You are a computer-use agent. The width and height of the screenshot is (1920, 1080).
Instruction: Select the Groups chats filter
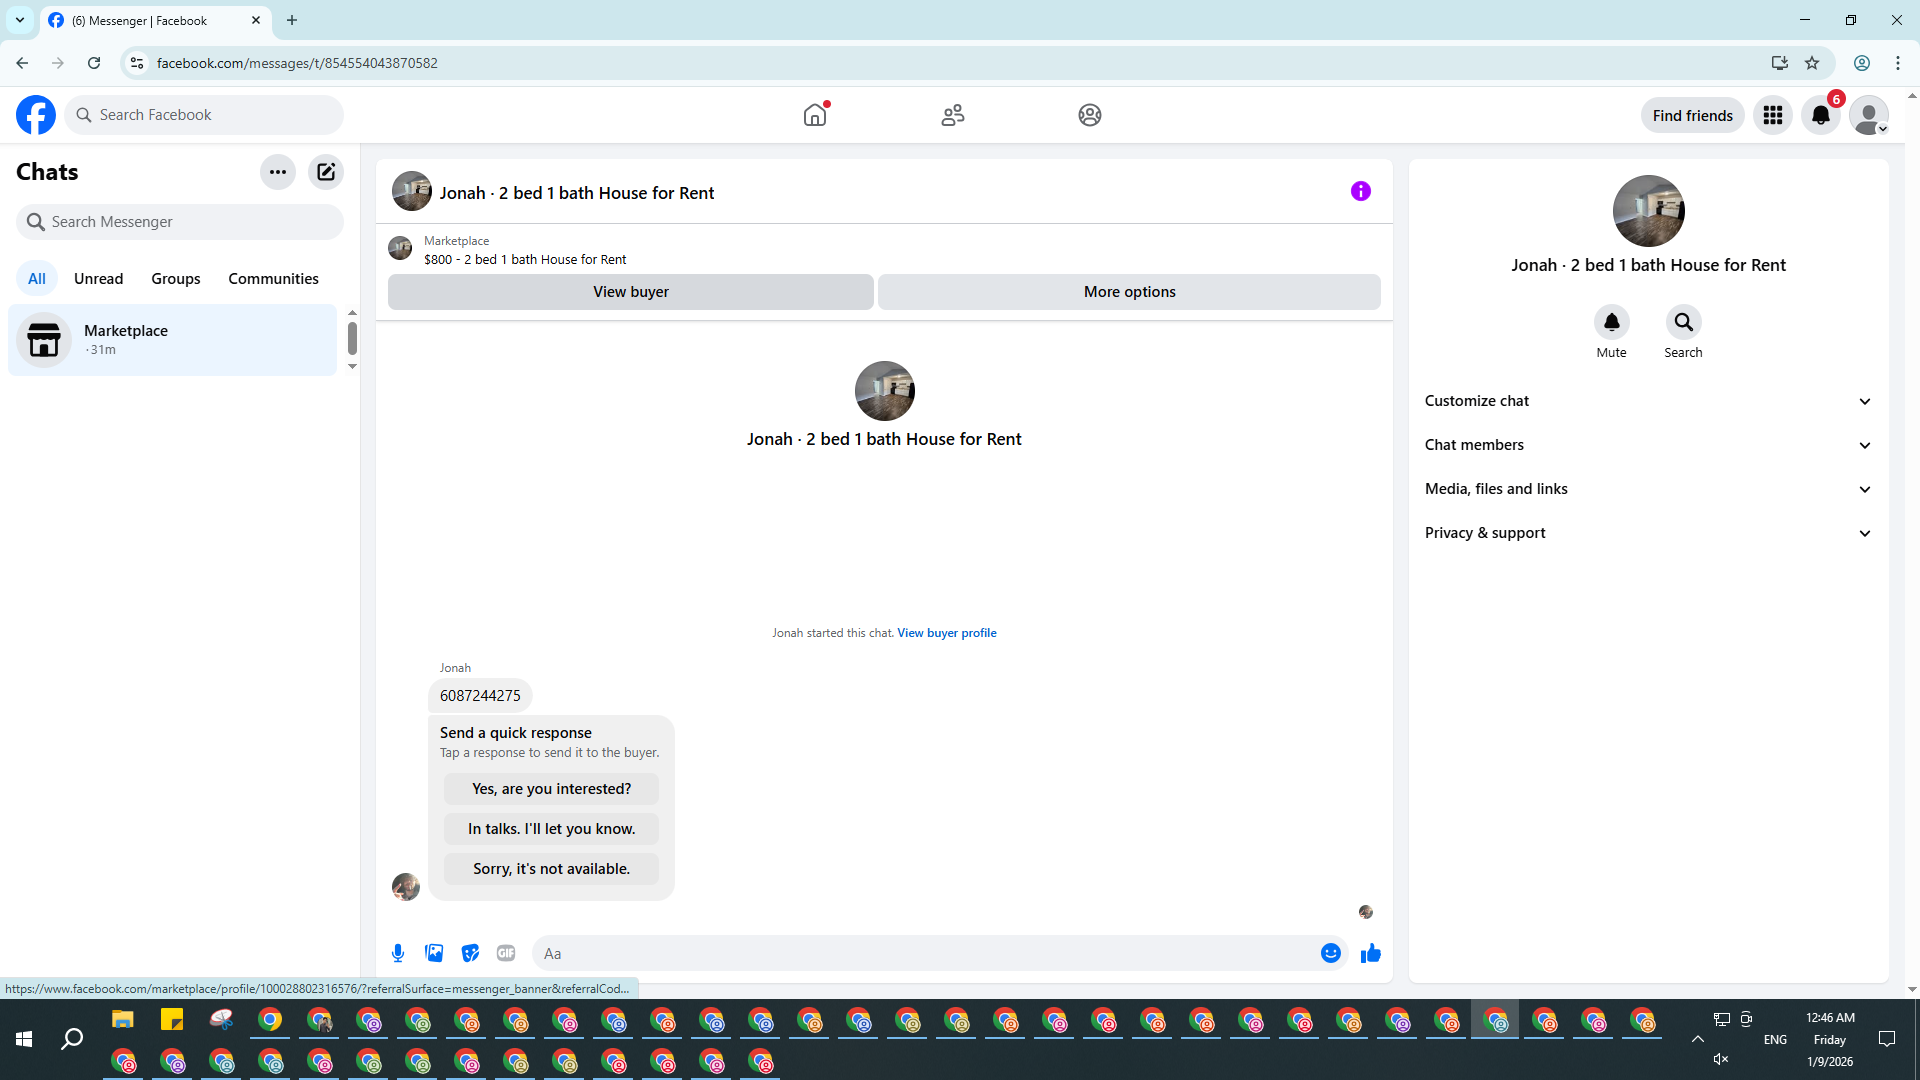coord(176,279)
